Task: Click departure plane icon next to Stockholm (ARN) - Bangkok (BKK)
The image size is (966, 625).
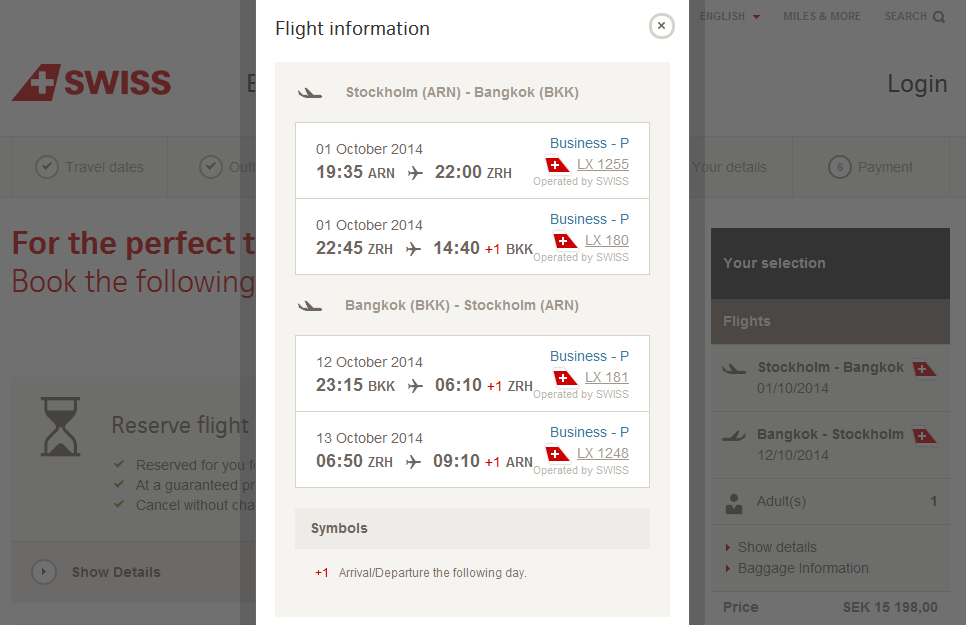Action: [310, 93]
